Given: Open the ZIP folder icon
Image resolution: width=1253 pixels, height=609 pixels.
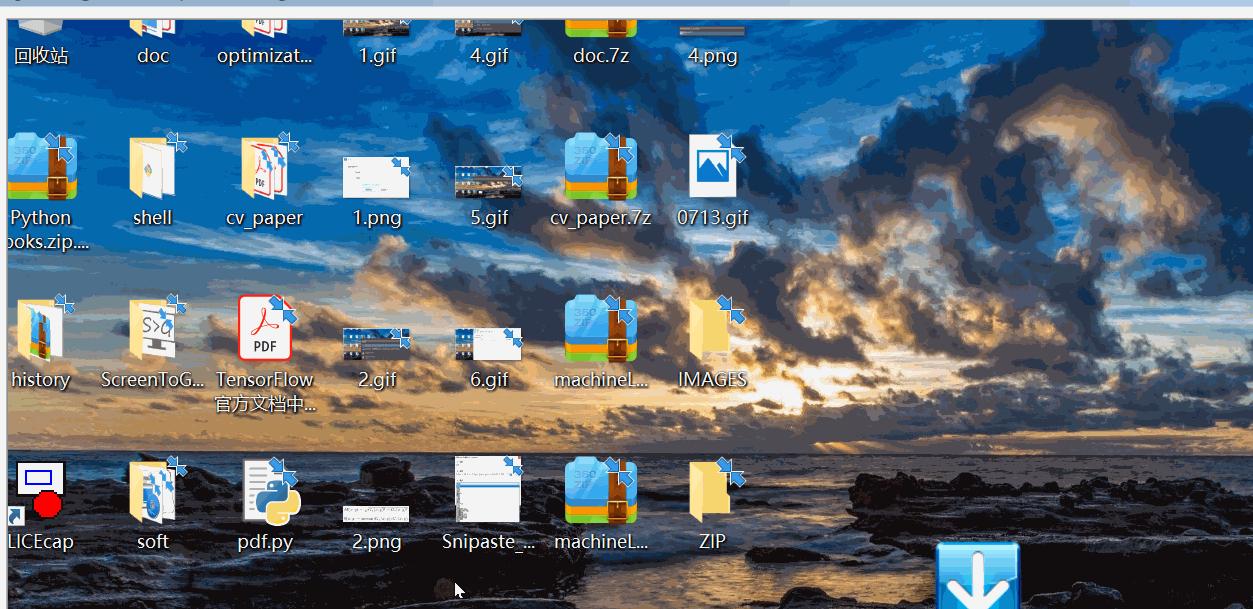Looking at the screenshot, I should [713, 490].
